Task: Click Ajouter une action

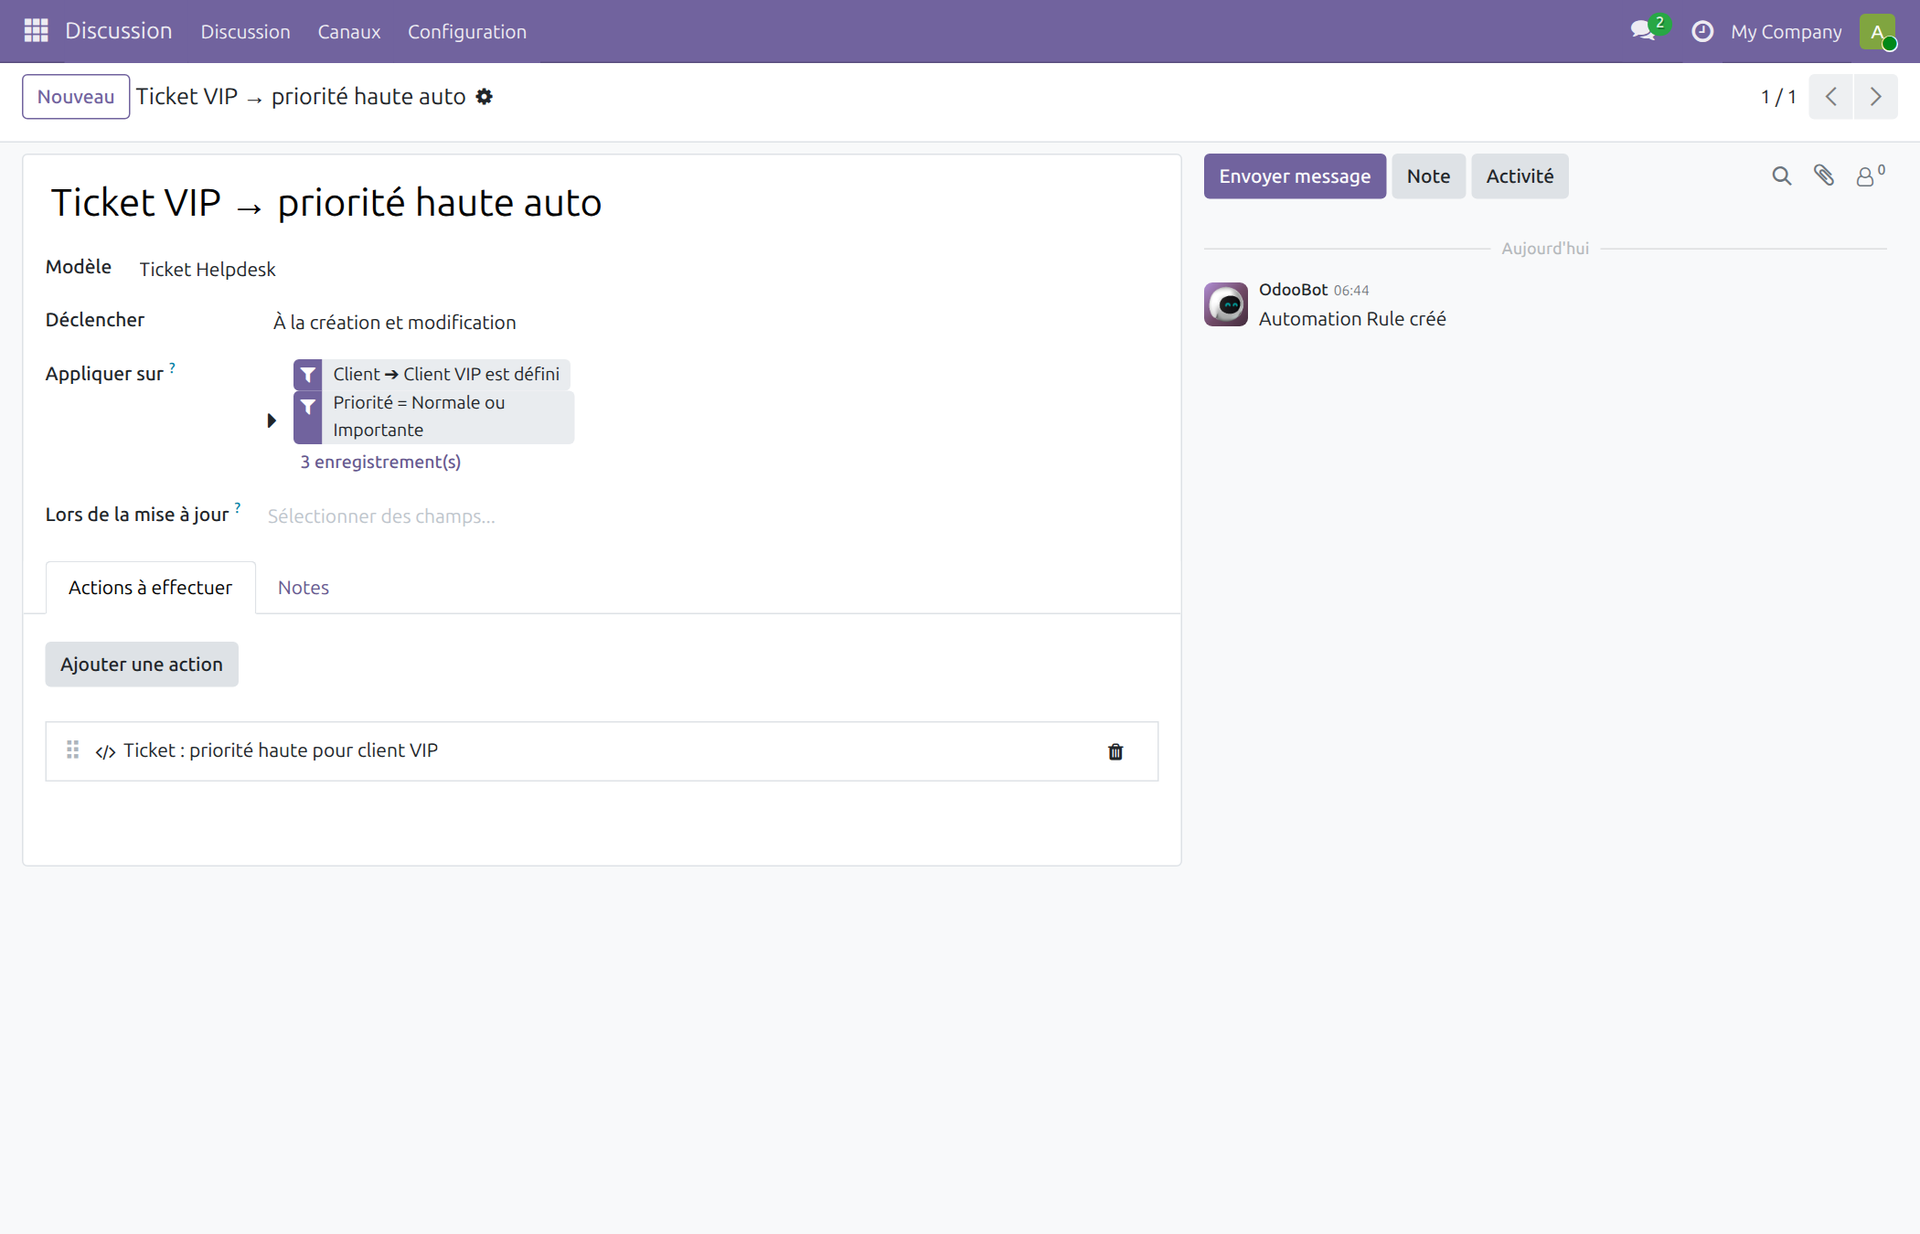Action: [x=141, y=663]
